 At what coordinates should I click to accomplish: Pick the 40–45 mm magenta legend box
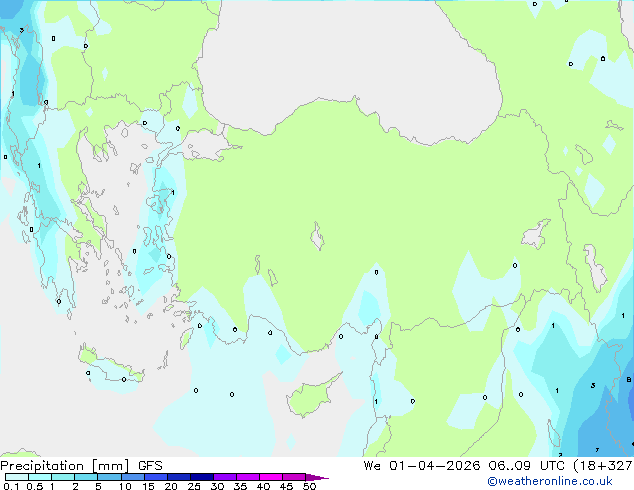(x=271, y=477)
